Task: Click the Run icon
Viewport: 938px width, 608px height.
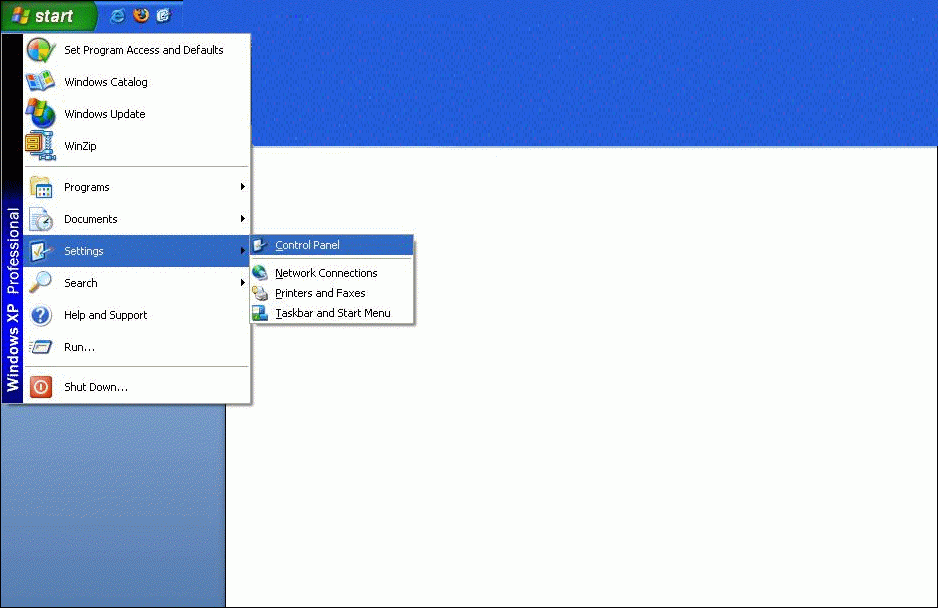Action: click(41, 346)
